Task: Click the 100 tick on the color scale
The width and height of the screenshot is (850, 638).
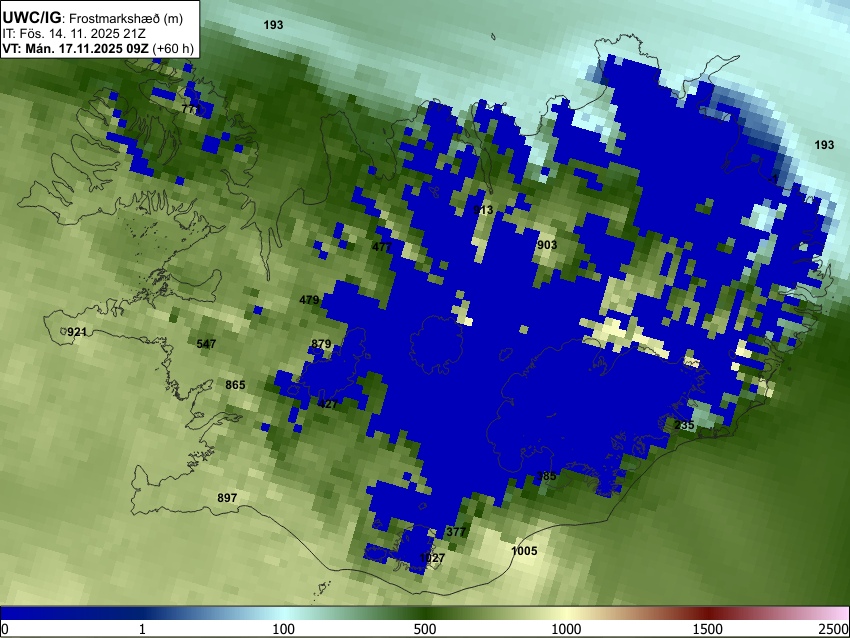Action: coord(284,629)
